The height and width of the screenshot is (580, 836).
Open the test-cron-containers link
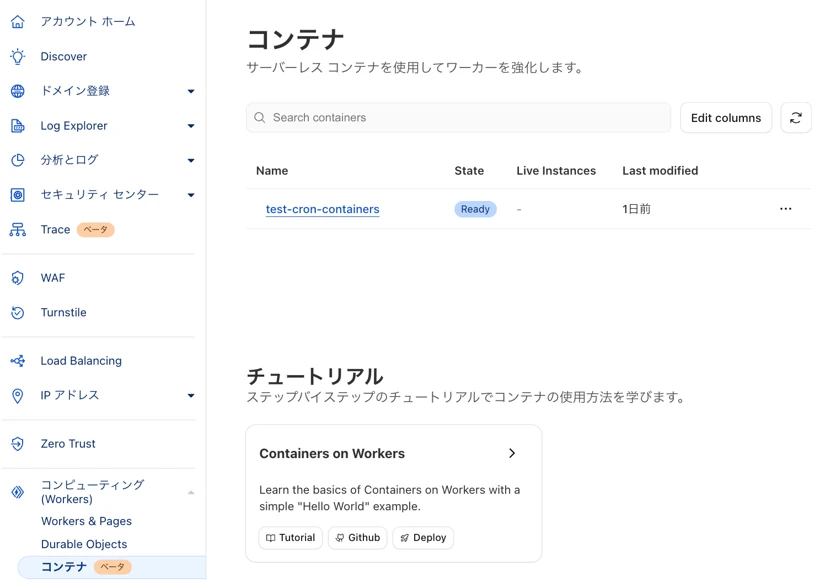(322, 209)
